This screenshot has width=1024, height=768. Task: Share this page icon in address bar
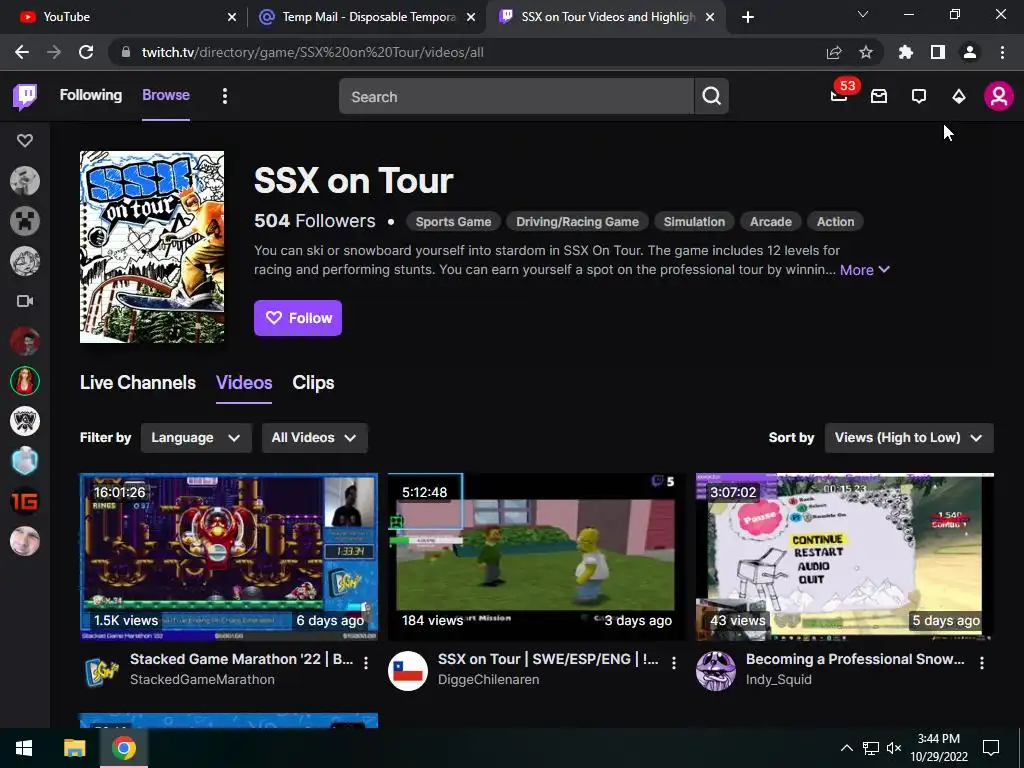834,52
